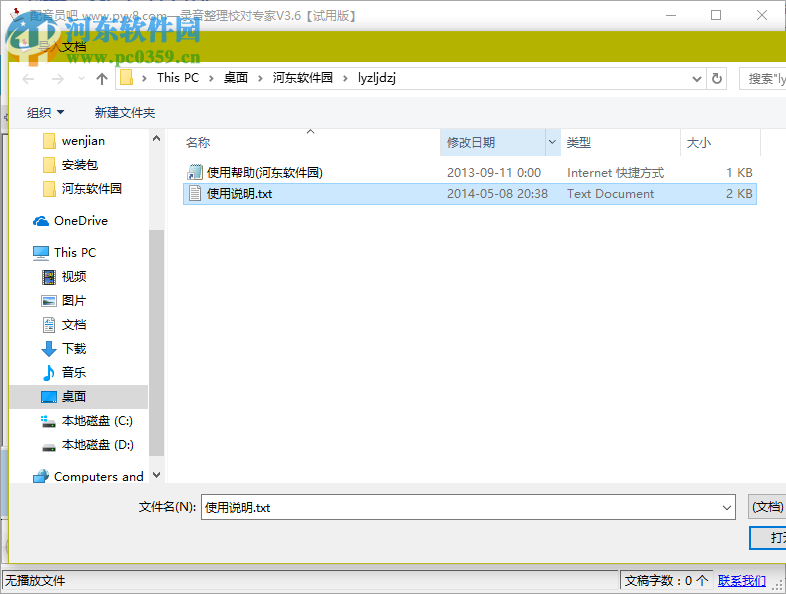Screen dimensions: 786x594
Task: Refresh the current folder view
Action: 717,79
